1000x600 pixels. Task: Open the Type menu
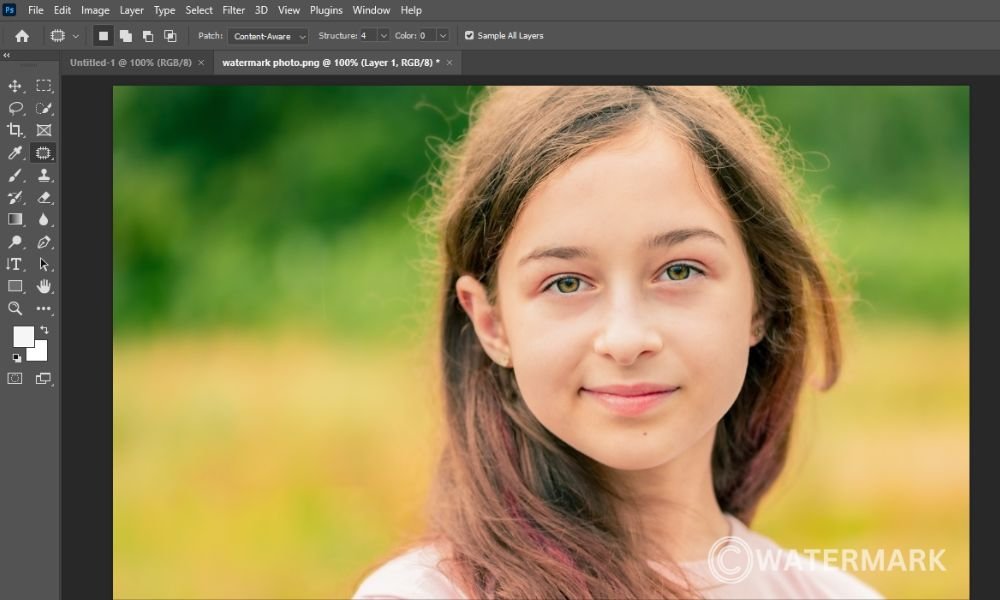165,10
